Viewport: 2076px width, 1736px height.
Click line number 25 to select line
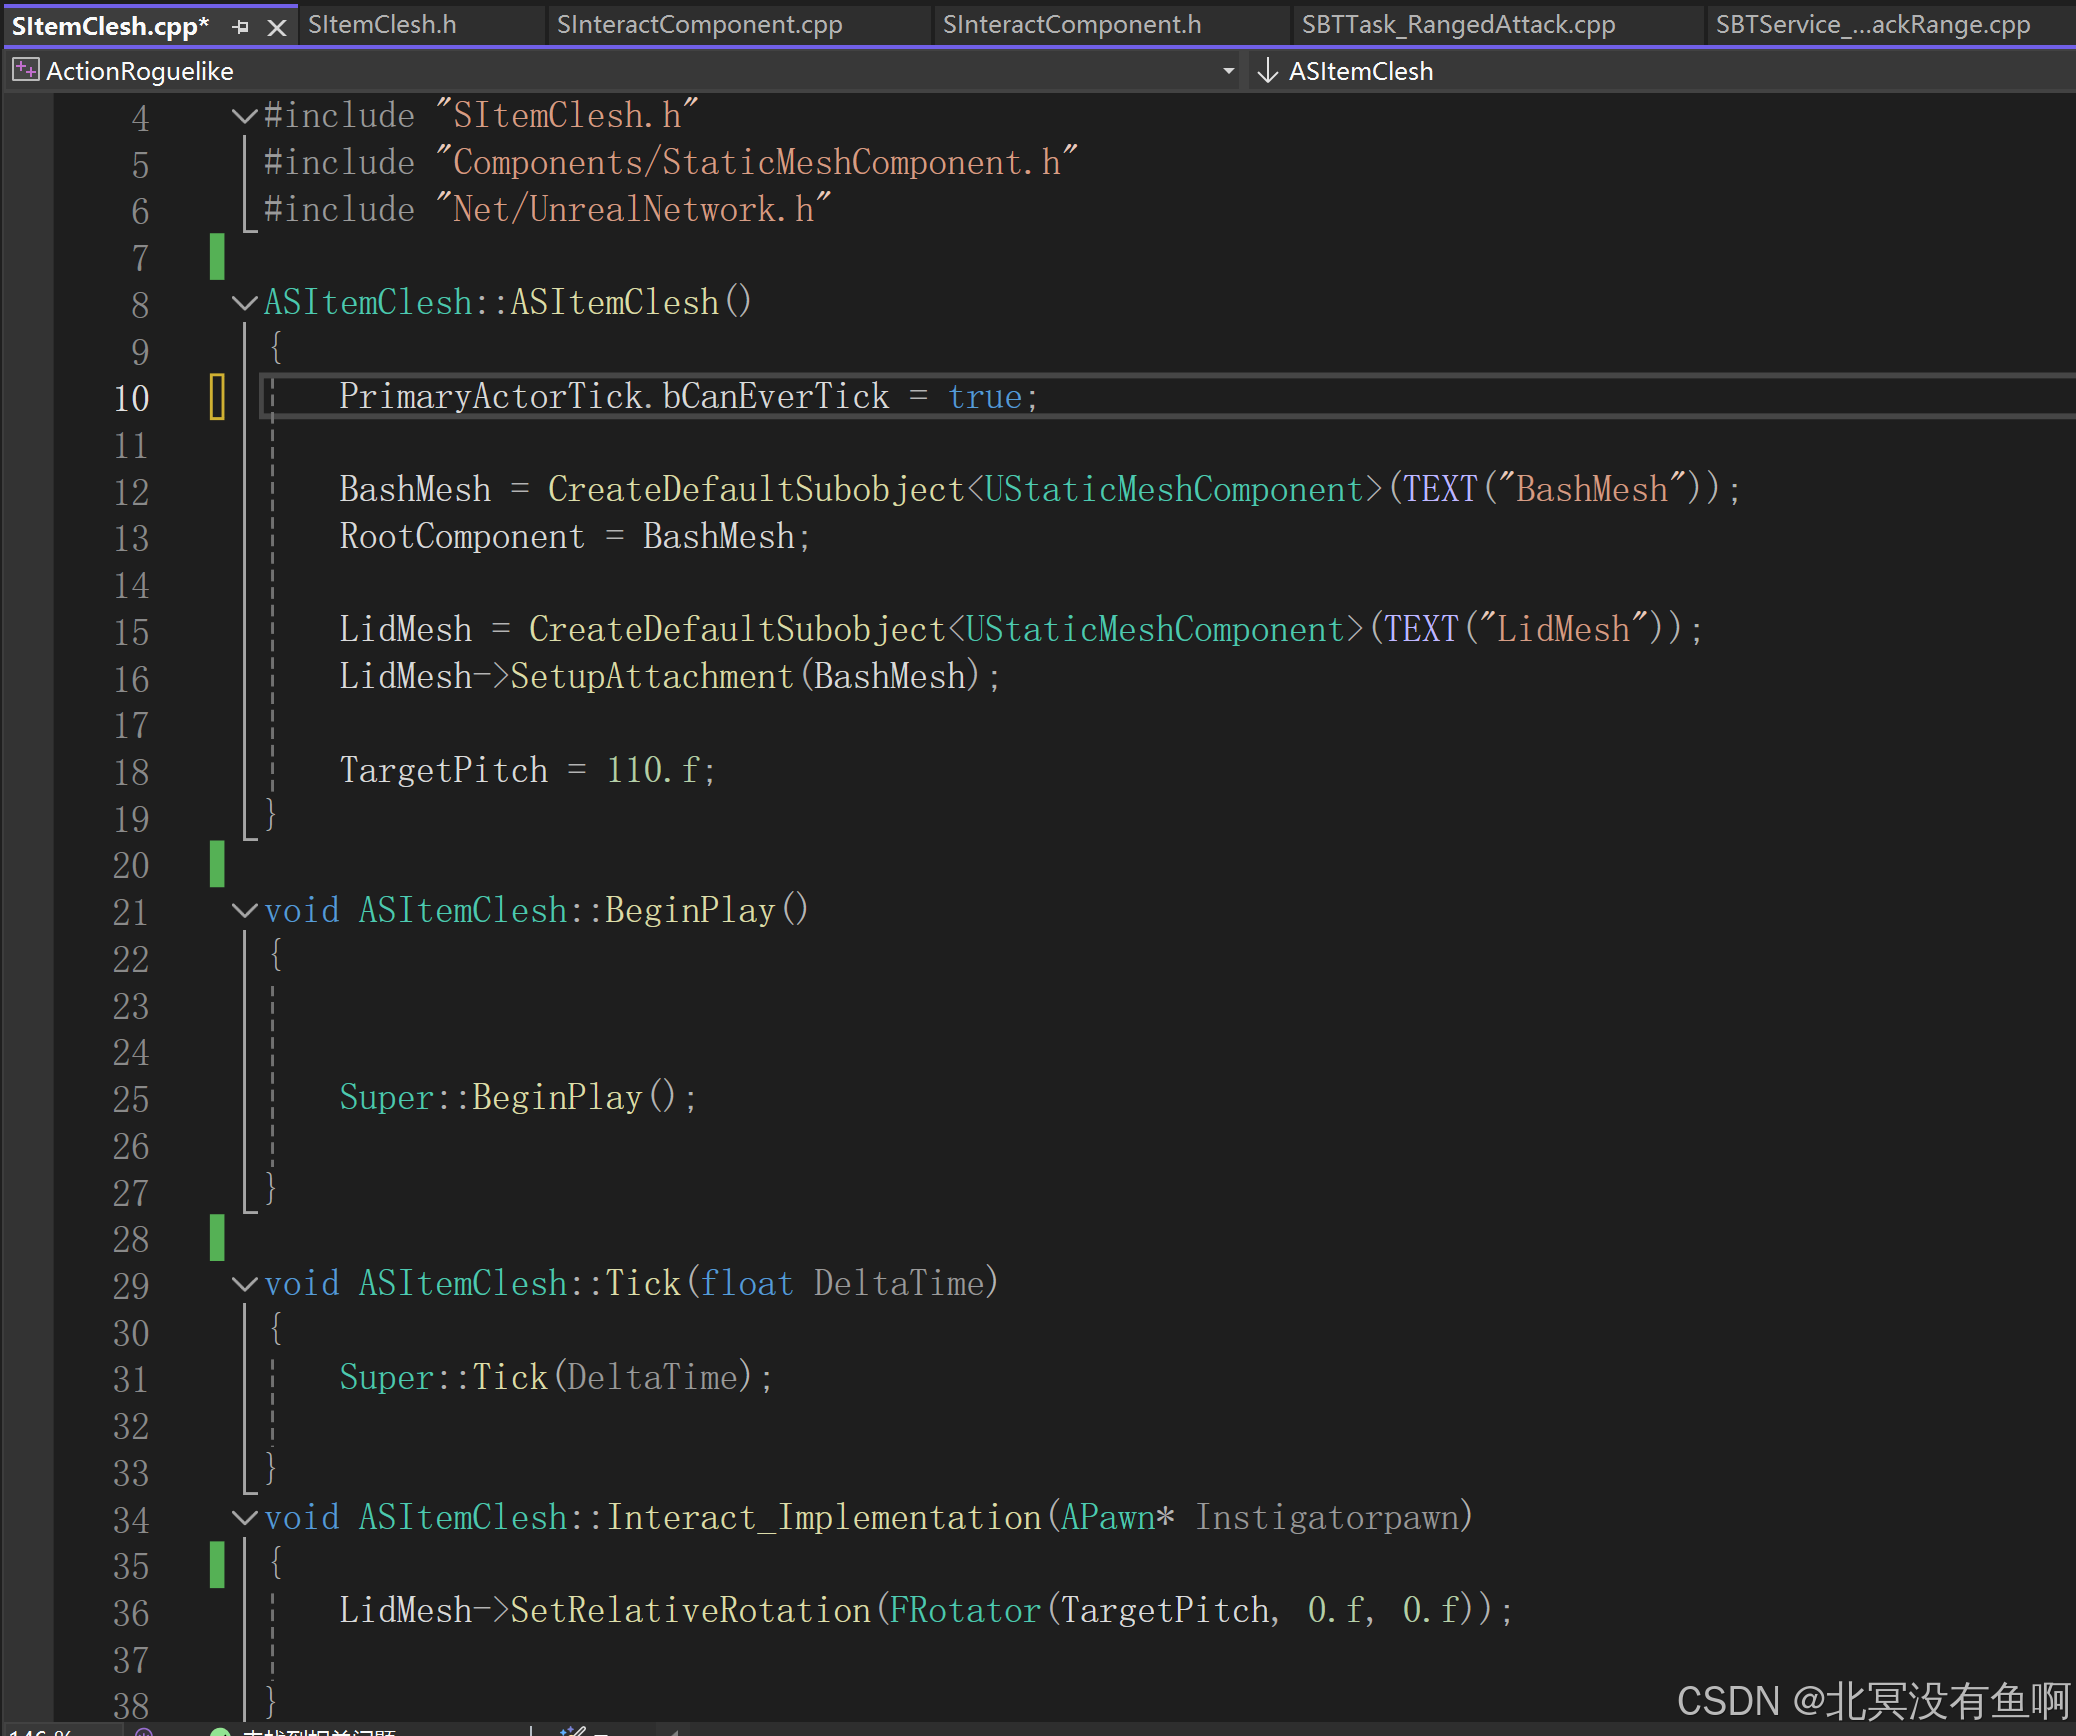[x=131, y=1099]
